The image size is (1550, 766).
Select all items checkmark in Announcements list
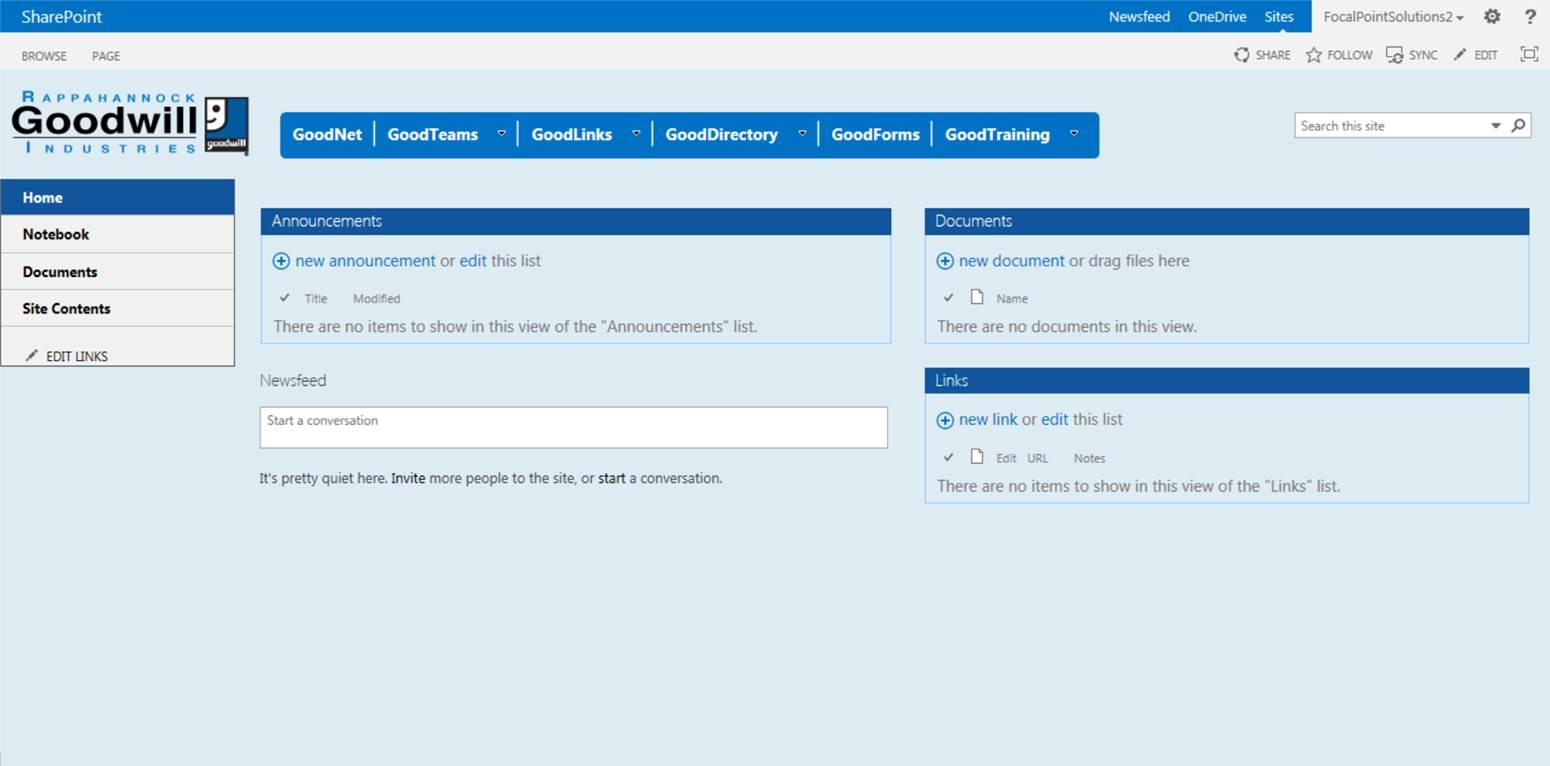click(284, 298)
